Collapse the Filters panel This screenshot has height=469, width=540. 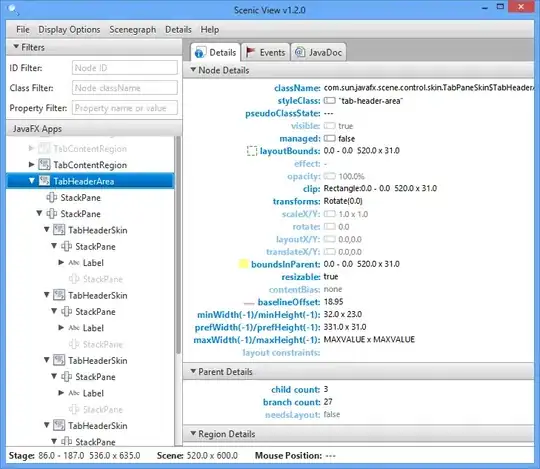16,46
